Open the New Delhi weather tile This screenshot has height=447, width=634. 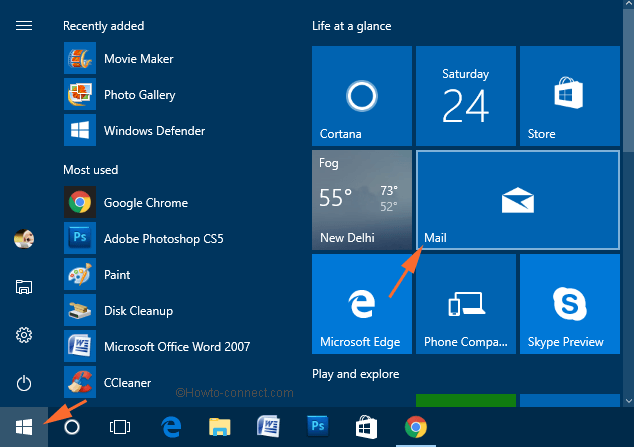[362, 200]
